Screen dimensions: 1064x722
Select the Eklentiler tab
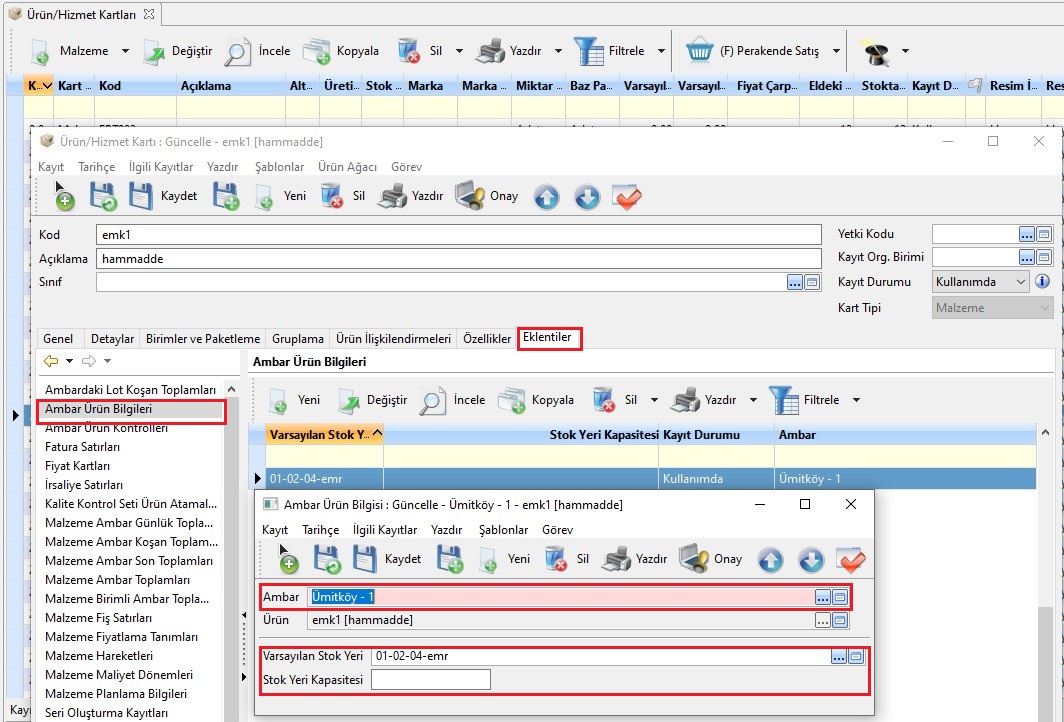(x=548, y=337)
